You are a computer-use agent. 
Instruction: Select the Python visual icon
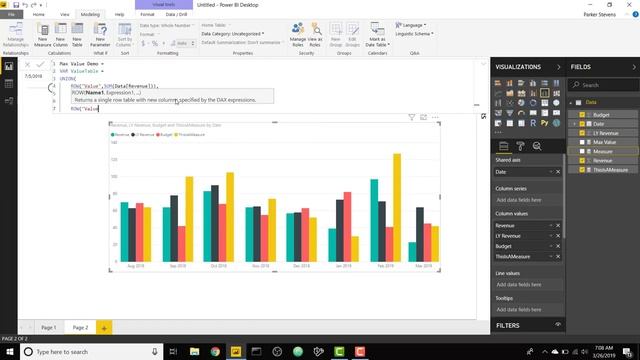pyautogui.click(x=544, y=123)
